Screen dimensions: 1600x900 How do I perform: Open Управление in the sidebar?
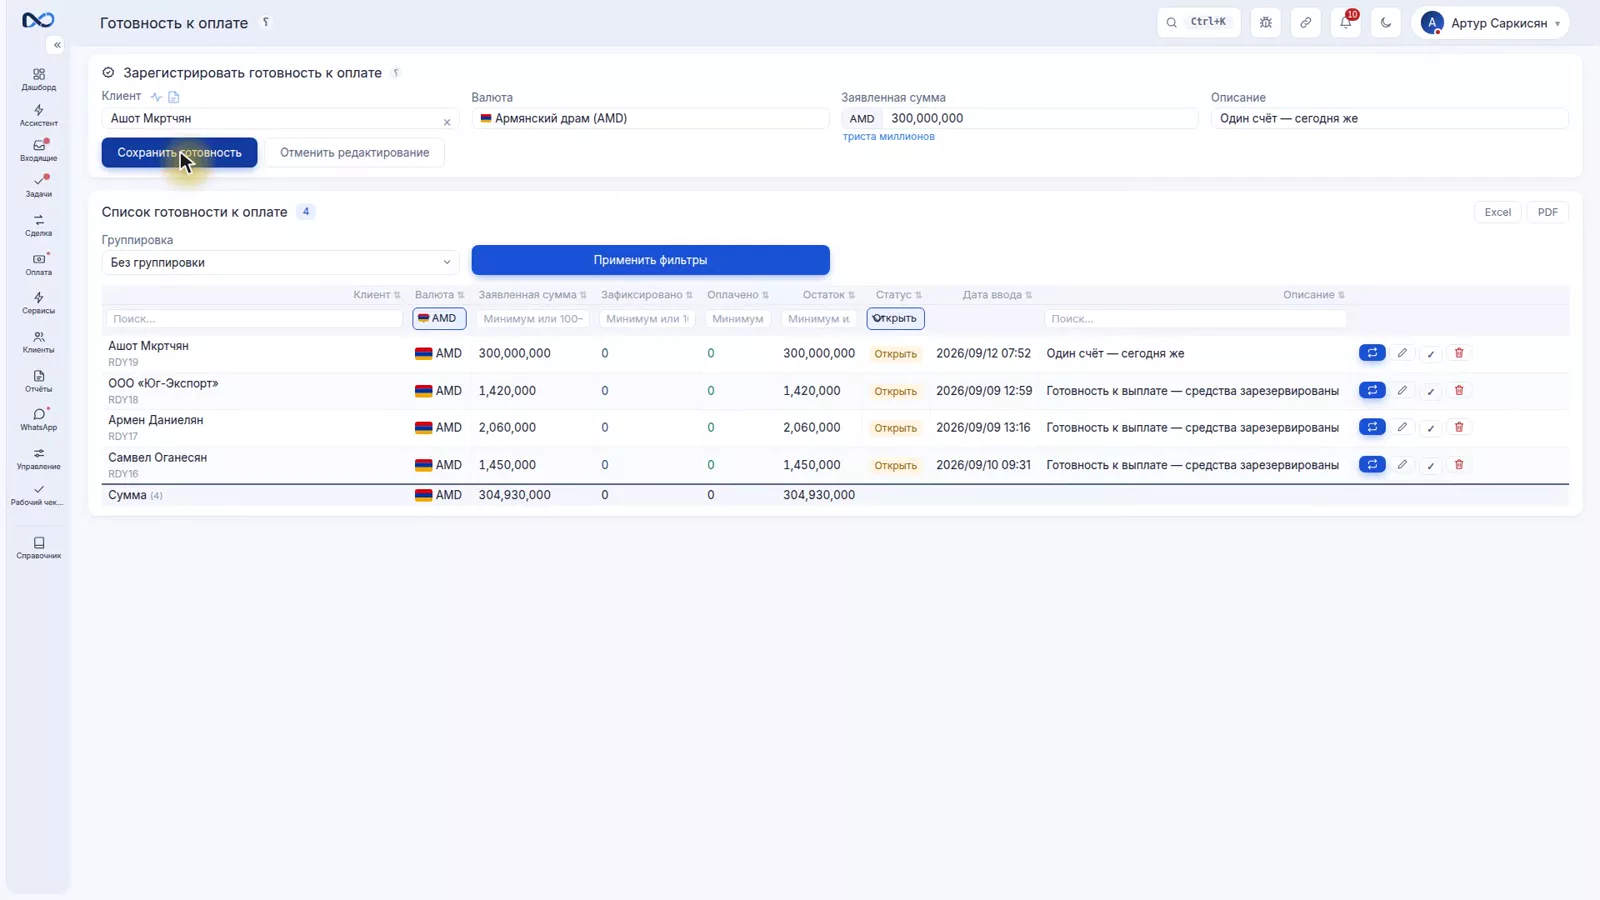point(38,458)
